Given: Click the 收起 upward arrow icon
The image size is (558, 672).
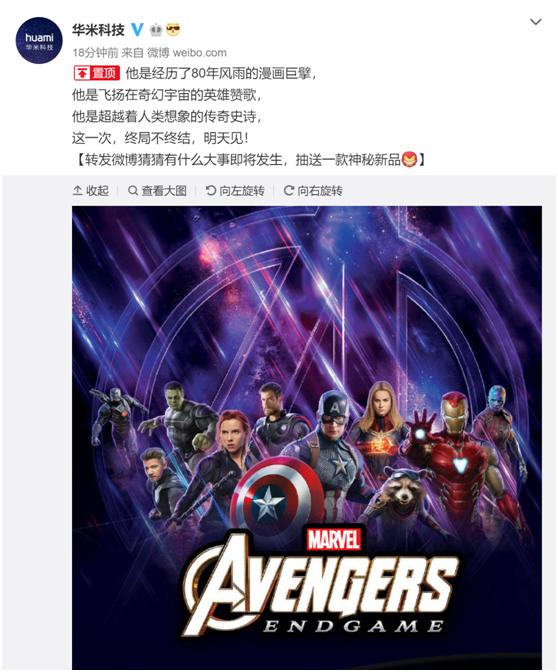Looking at the screenshot, I should (78, 190).
